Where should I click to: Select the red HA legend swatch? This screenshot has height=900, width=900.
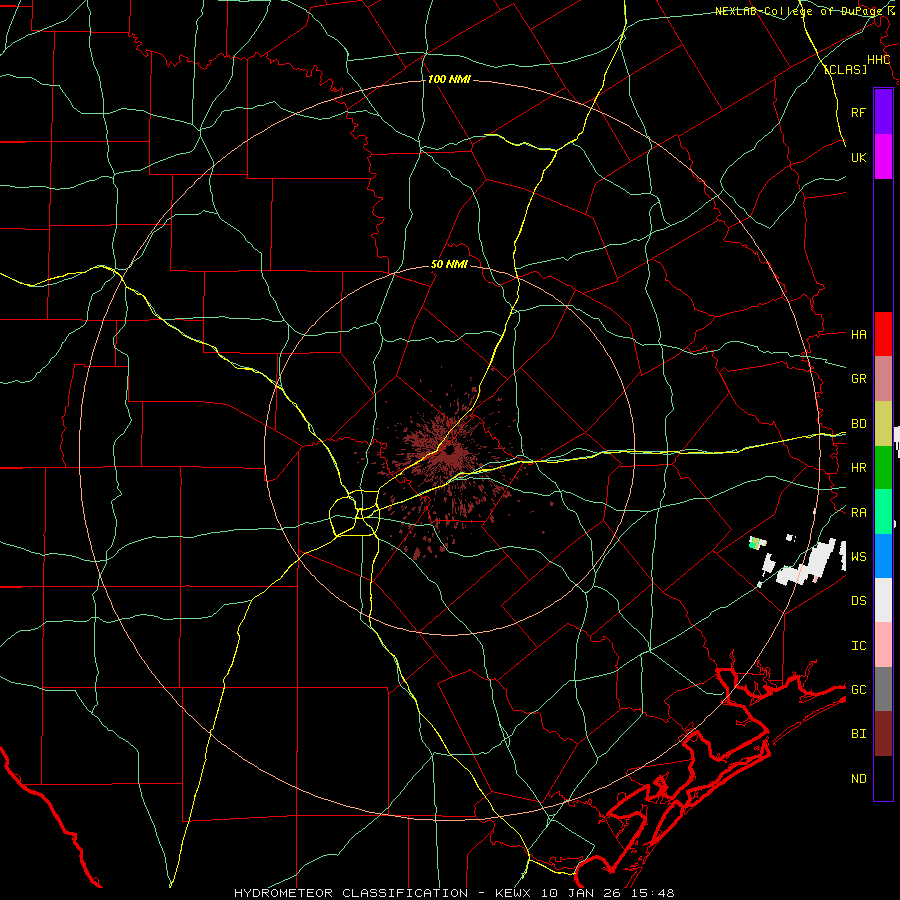(883, 334)
